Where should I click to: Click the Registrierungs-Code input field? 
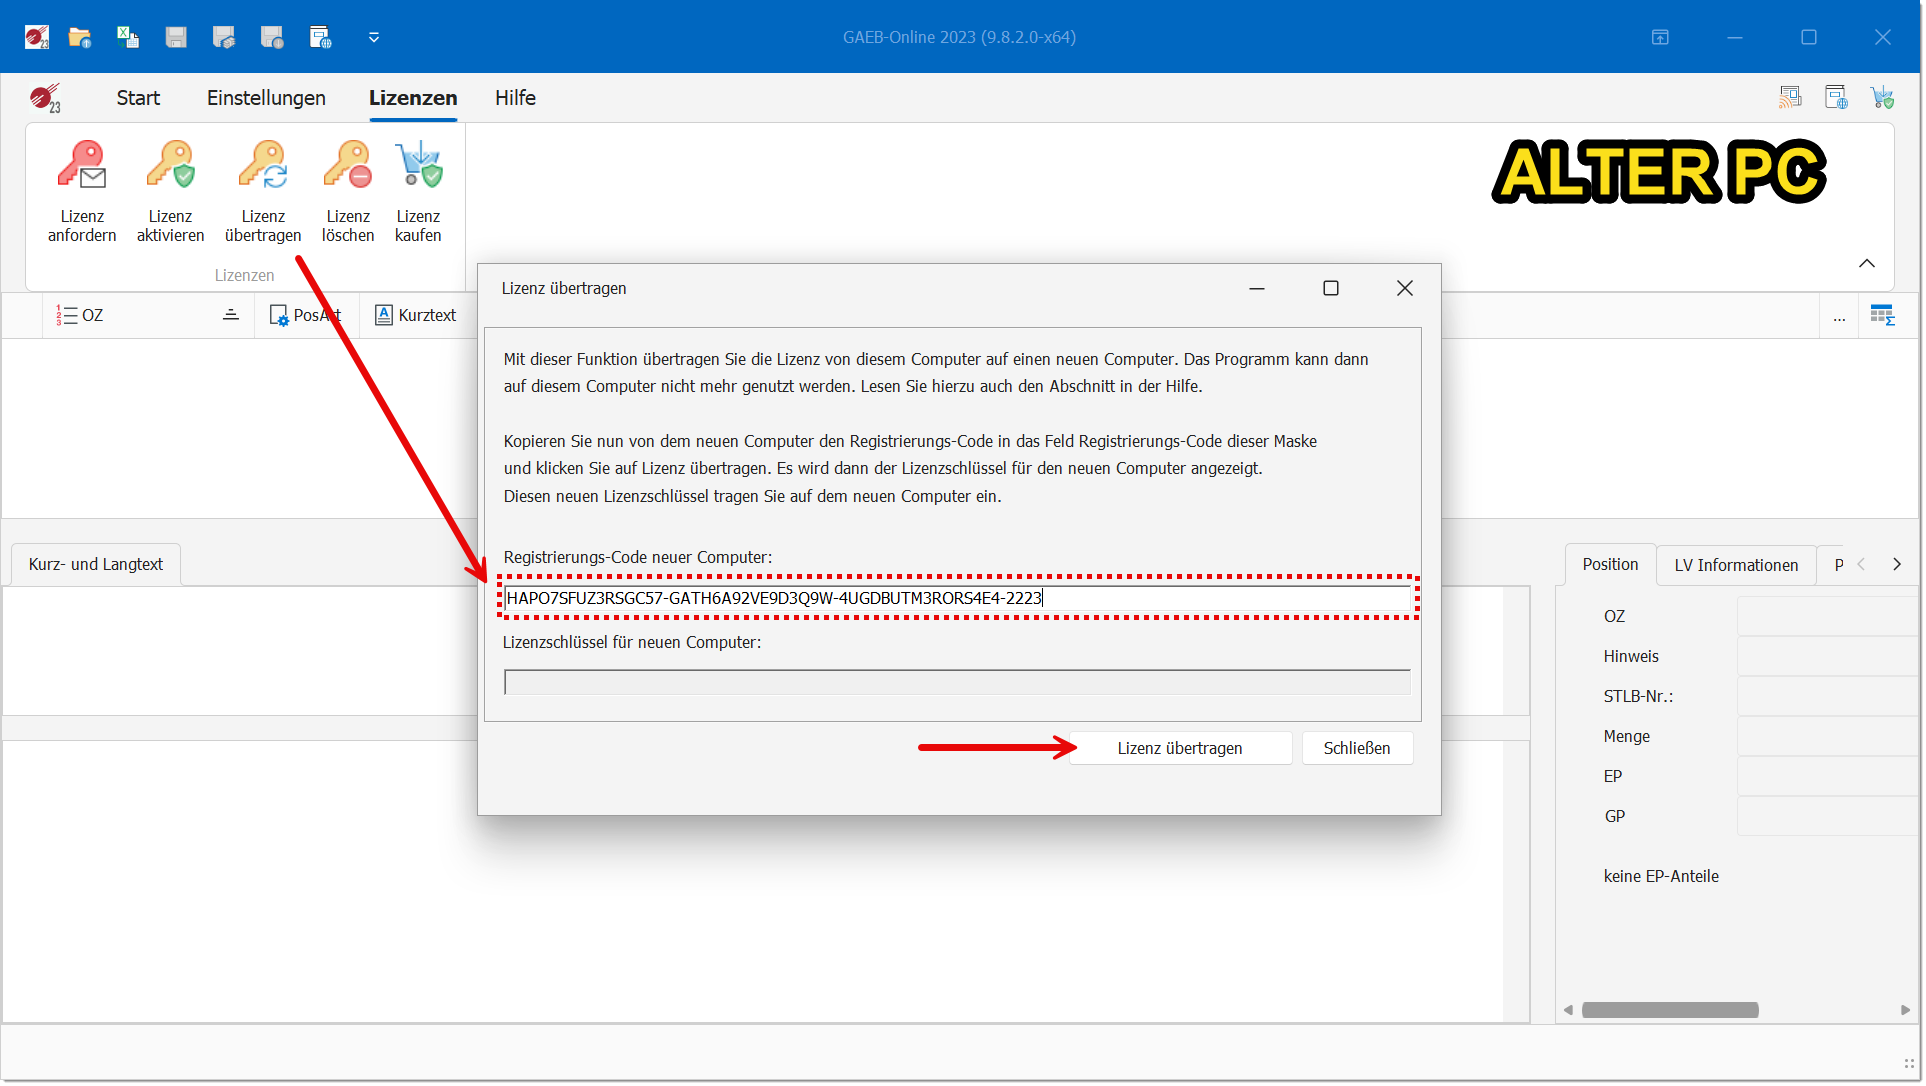coord(957,599)
